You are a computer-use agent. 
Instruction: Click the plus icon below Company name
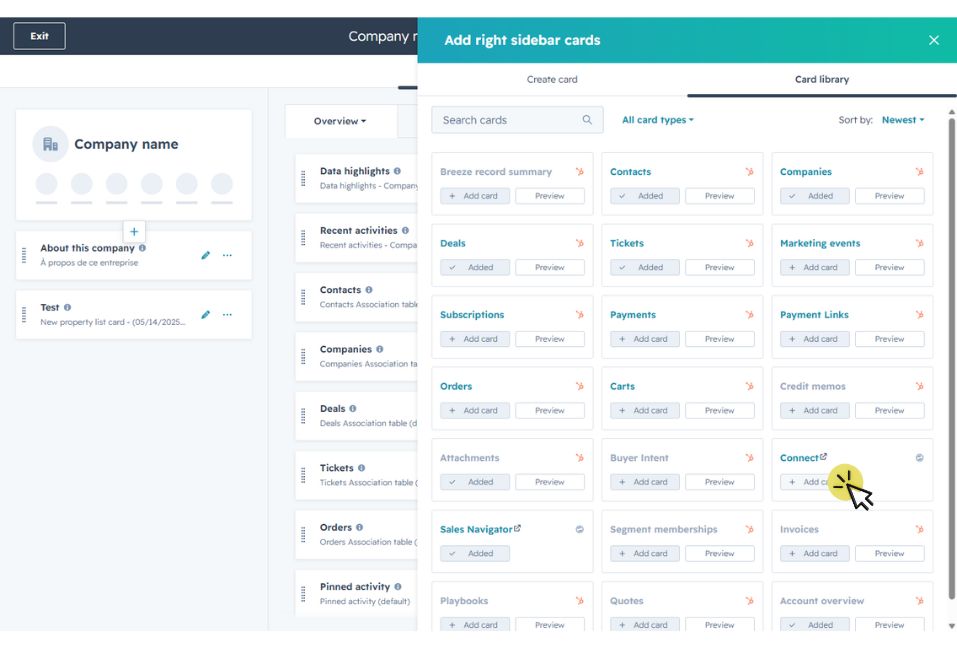[x=134, y=231]
